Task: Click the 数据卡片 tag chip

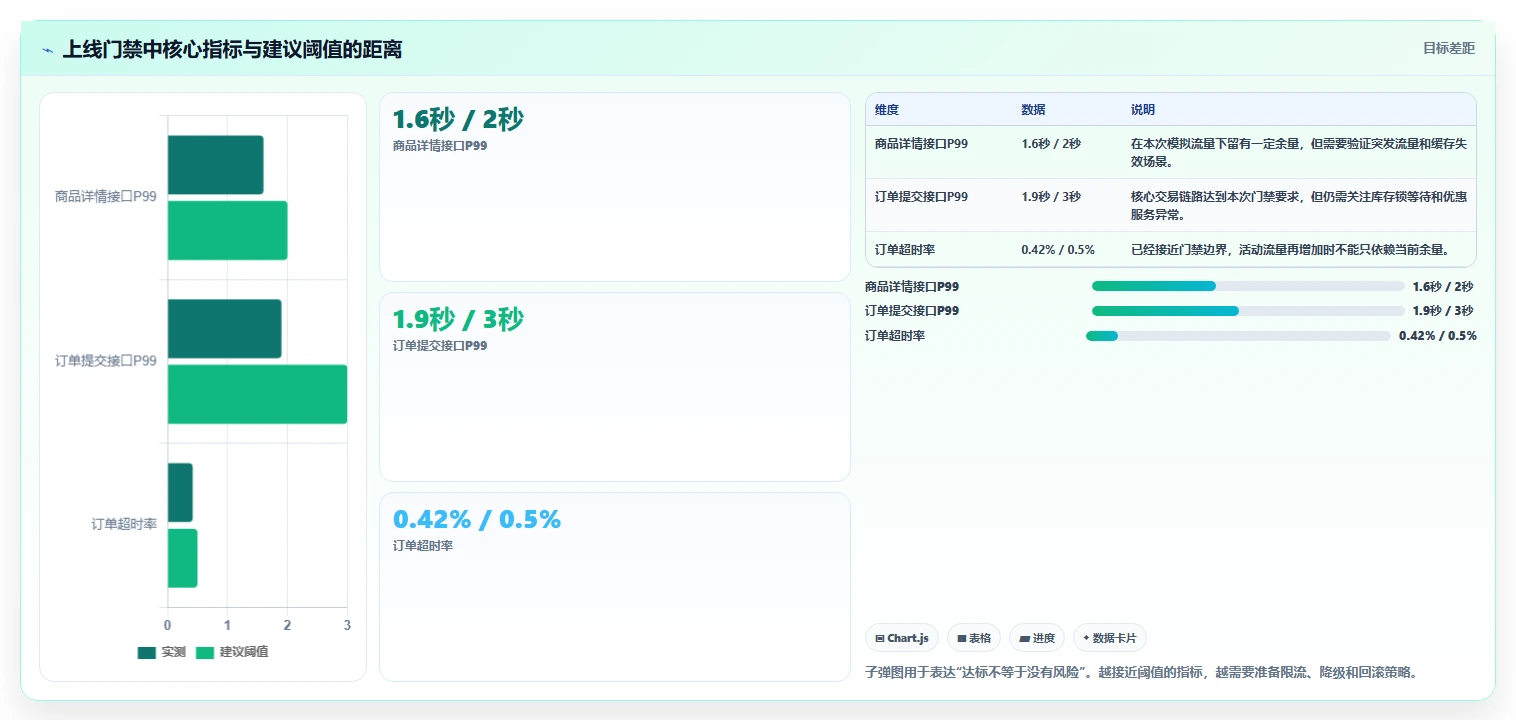Action: click(x=1110, y=638)
